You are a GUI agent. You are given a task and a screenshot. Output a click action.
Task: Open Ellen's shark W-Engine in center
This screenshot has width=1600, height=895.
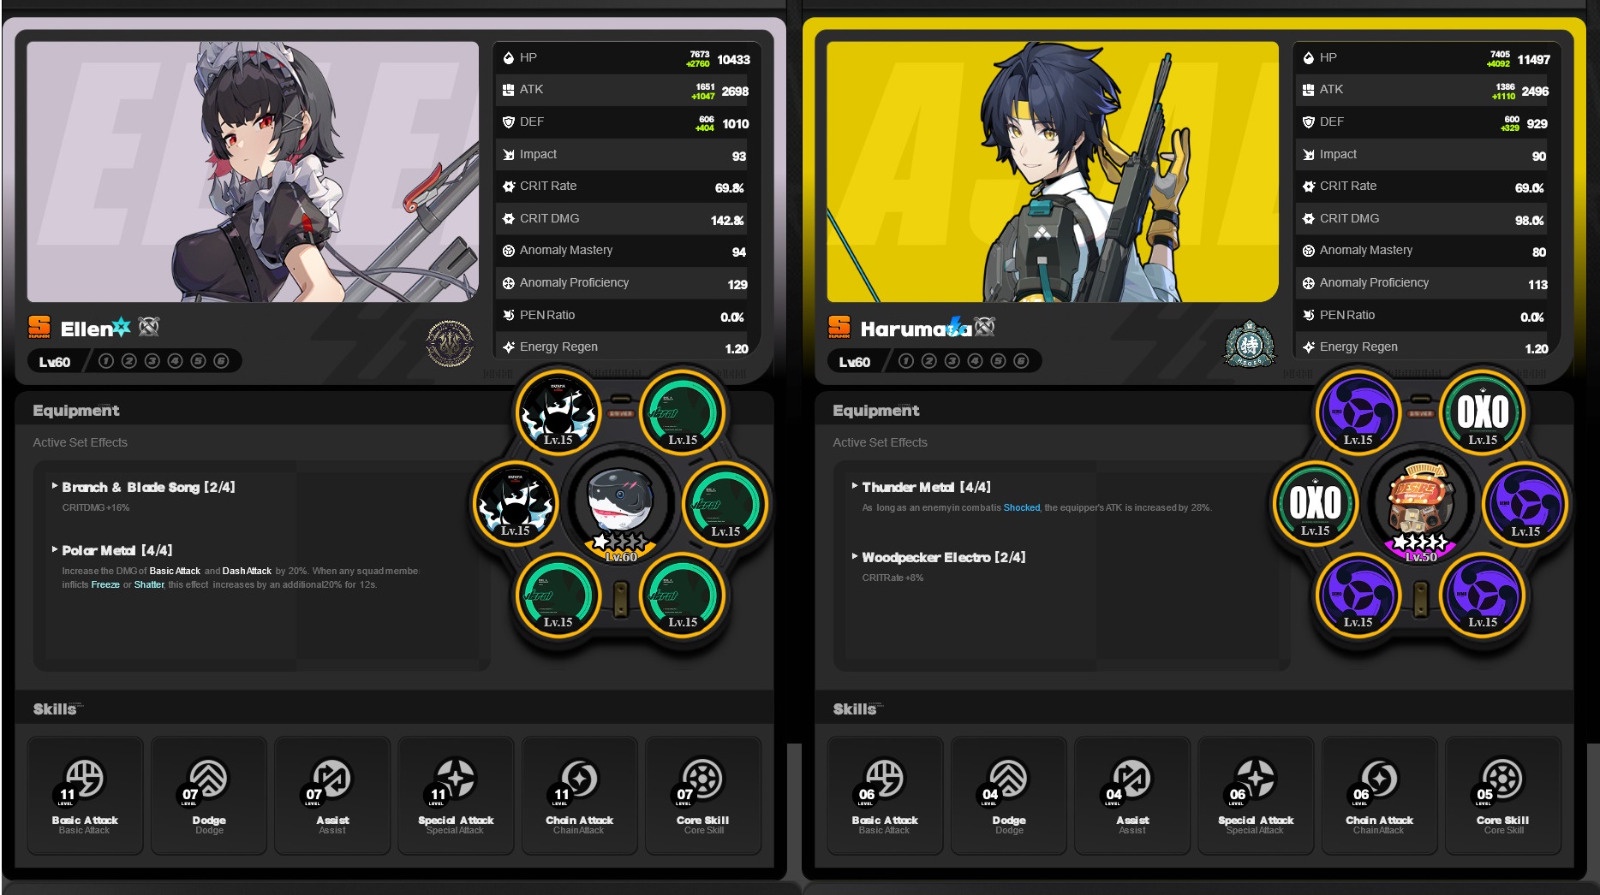point(620,505)
